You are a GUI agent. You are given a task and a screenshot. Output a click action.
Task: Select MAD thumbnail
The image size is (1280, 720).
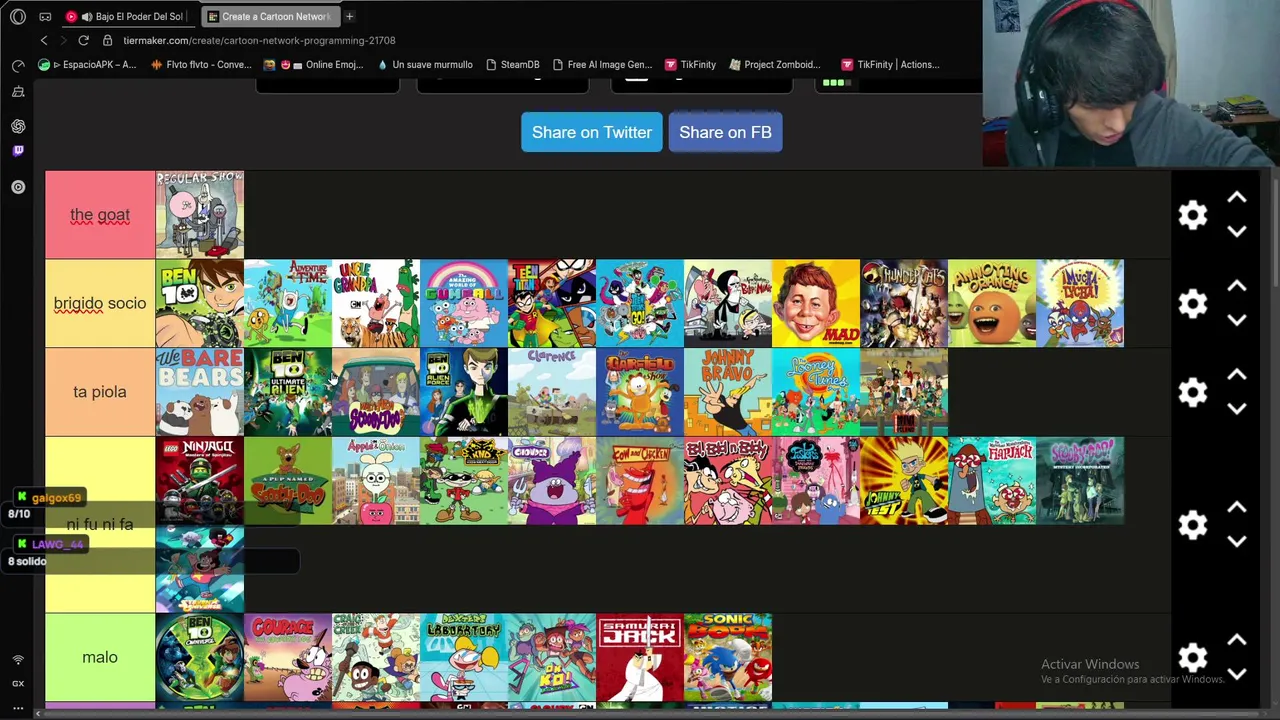pyautogui.click(x=816, y=303)
